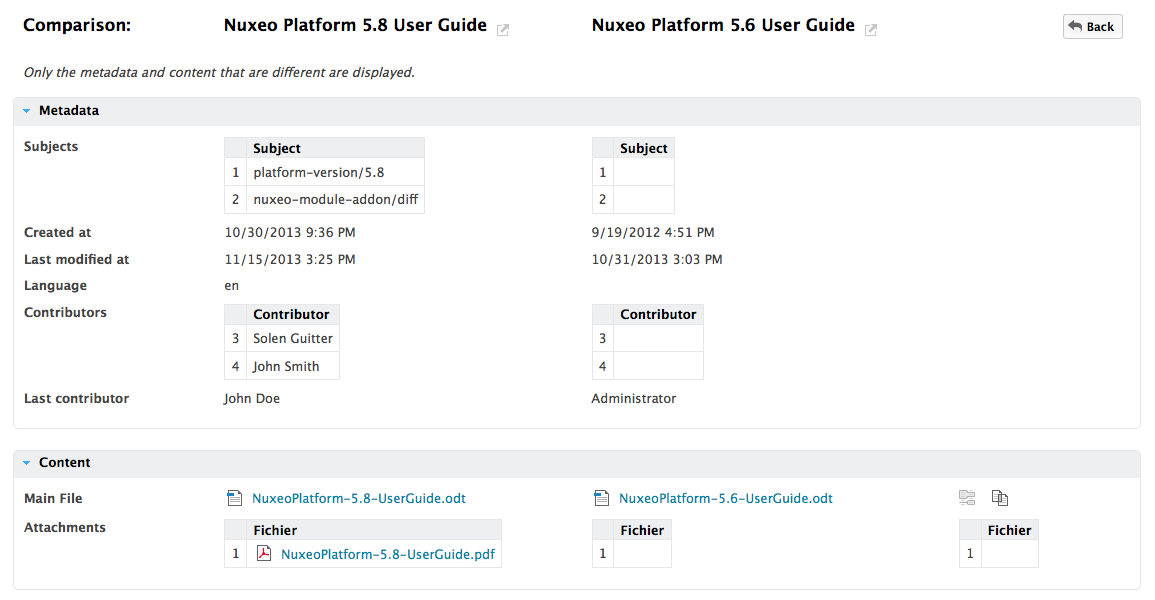Image resolution: width=1155 pixels, height=600 pixels.
Task: Select the platform-version/5.8 subject cell
Action: pyautogui.click(x=335, y=172)
